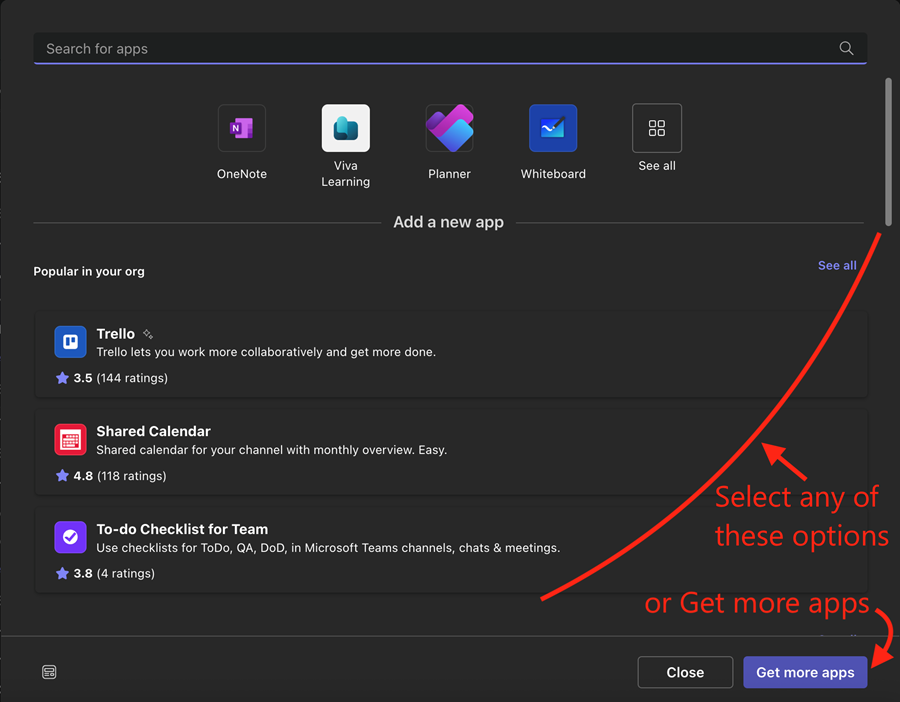This screenshot has width=900, height=702.
Task: Click the sparkle badge beside Trello
Action: click(x=148, y=334)
